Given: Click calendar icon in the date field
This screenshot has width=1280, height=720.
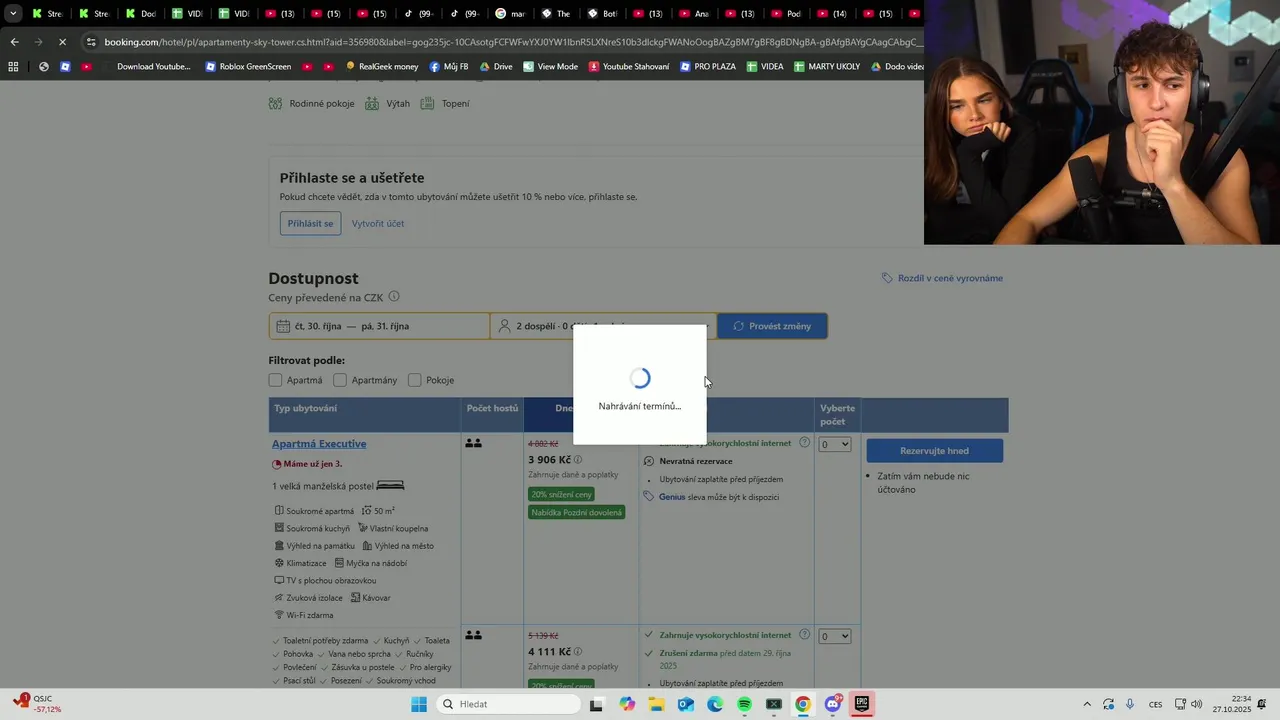Looking at the screenshot, I should click(x=283, y=326).
